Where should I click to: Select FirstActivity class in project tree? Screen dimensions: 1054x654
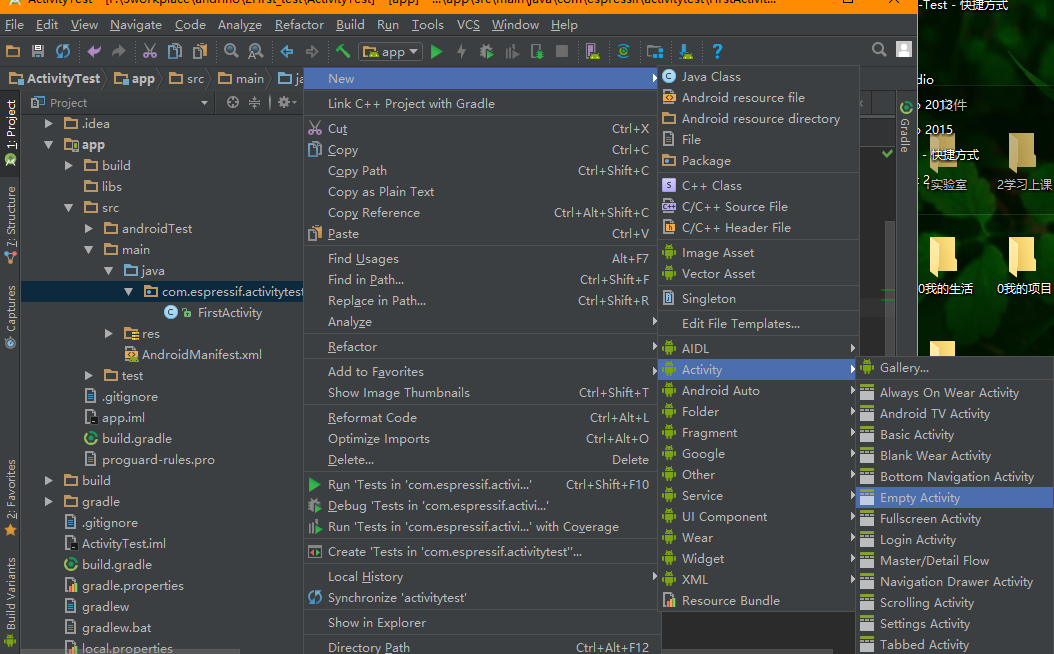tap(229, 313)
